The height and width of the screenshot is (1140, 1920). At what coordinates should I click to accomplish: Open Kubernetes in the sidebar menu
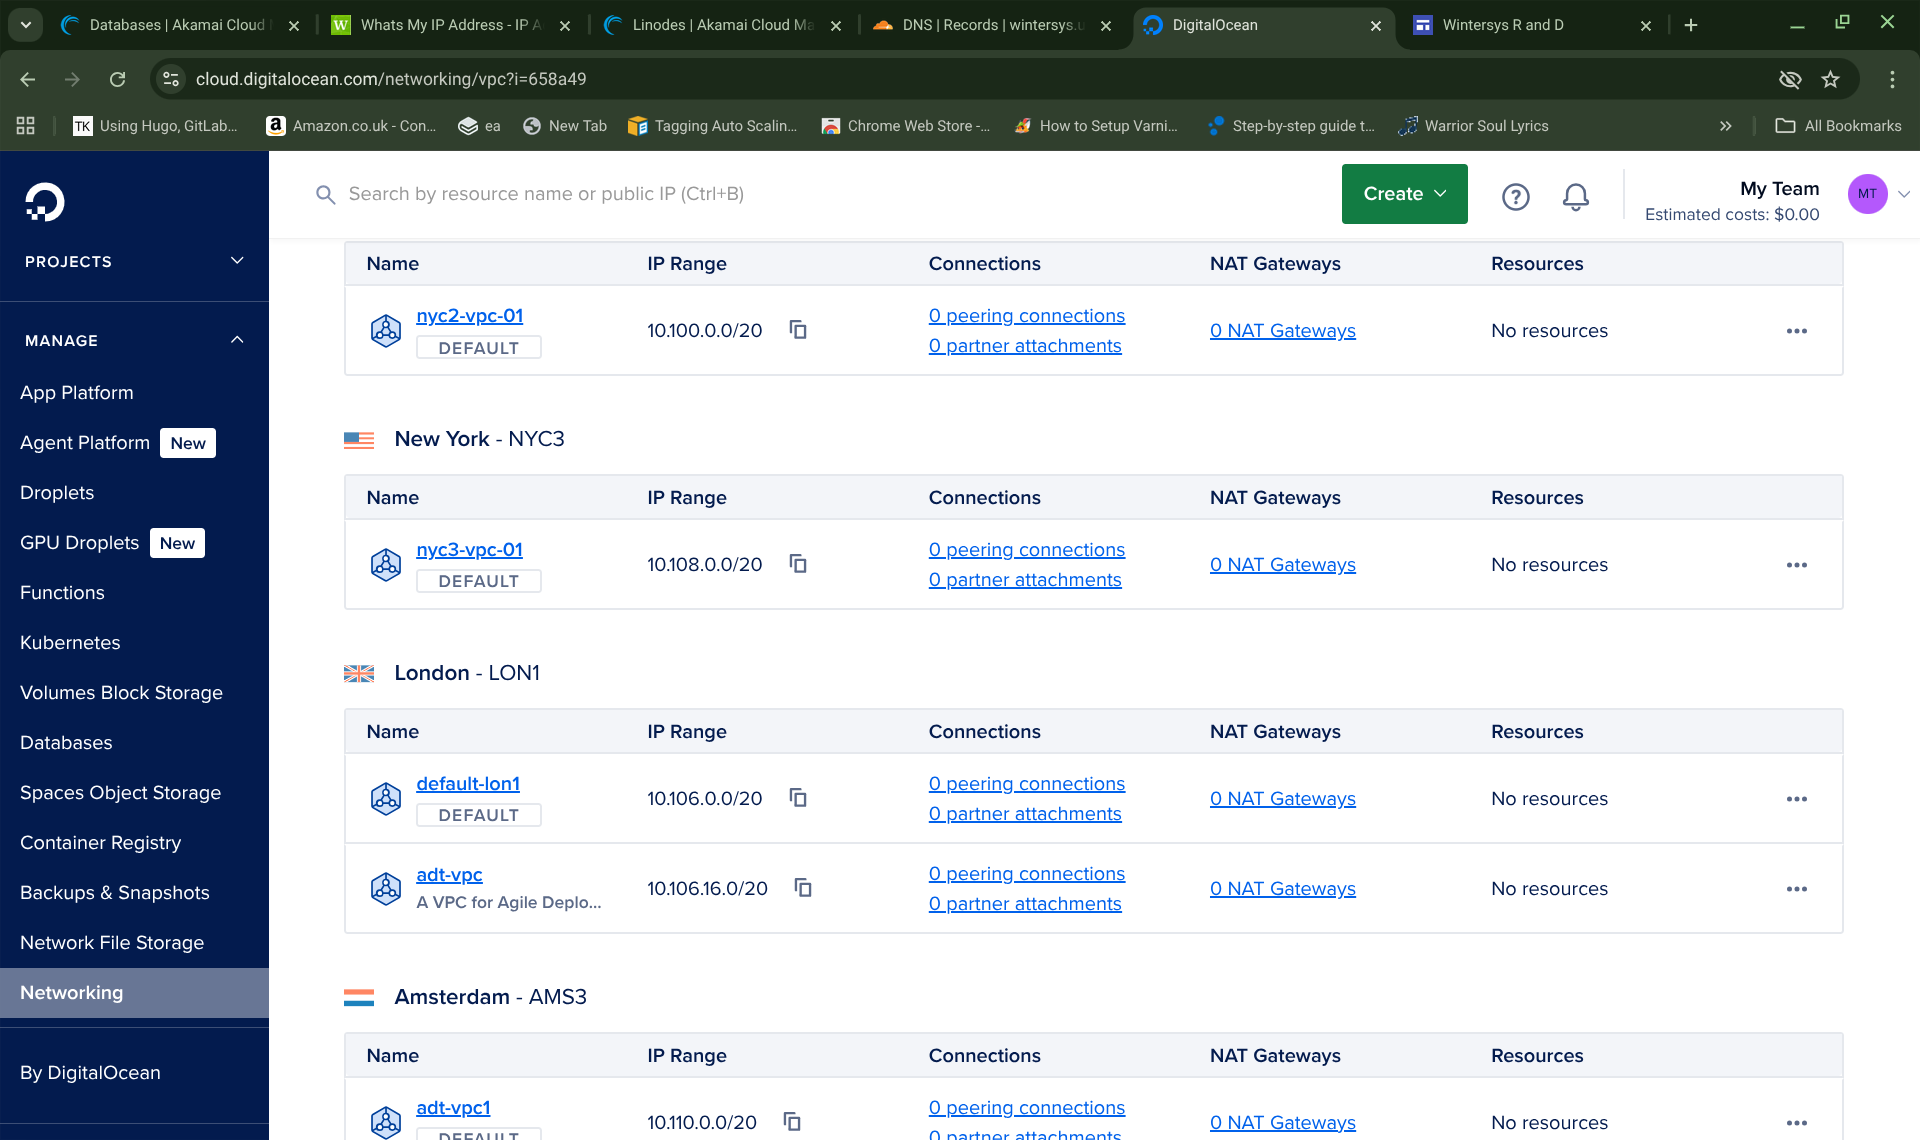coord(70,642)
